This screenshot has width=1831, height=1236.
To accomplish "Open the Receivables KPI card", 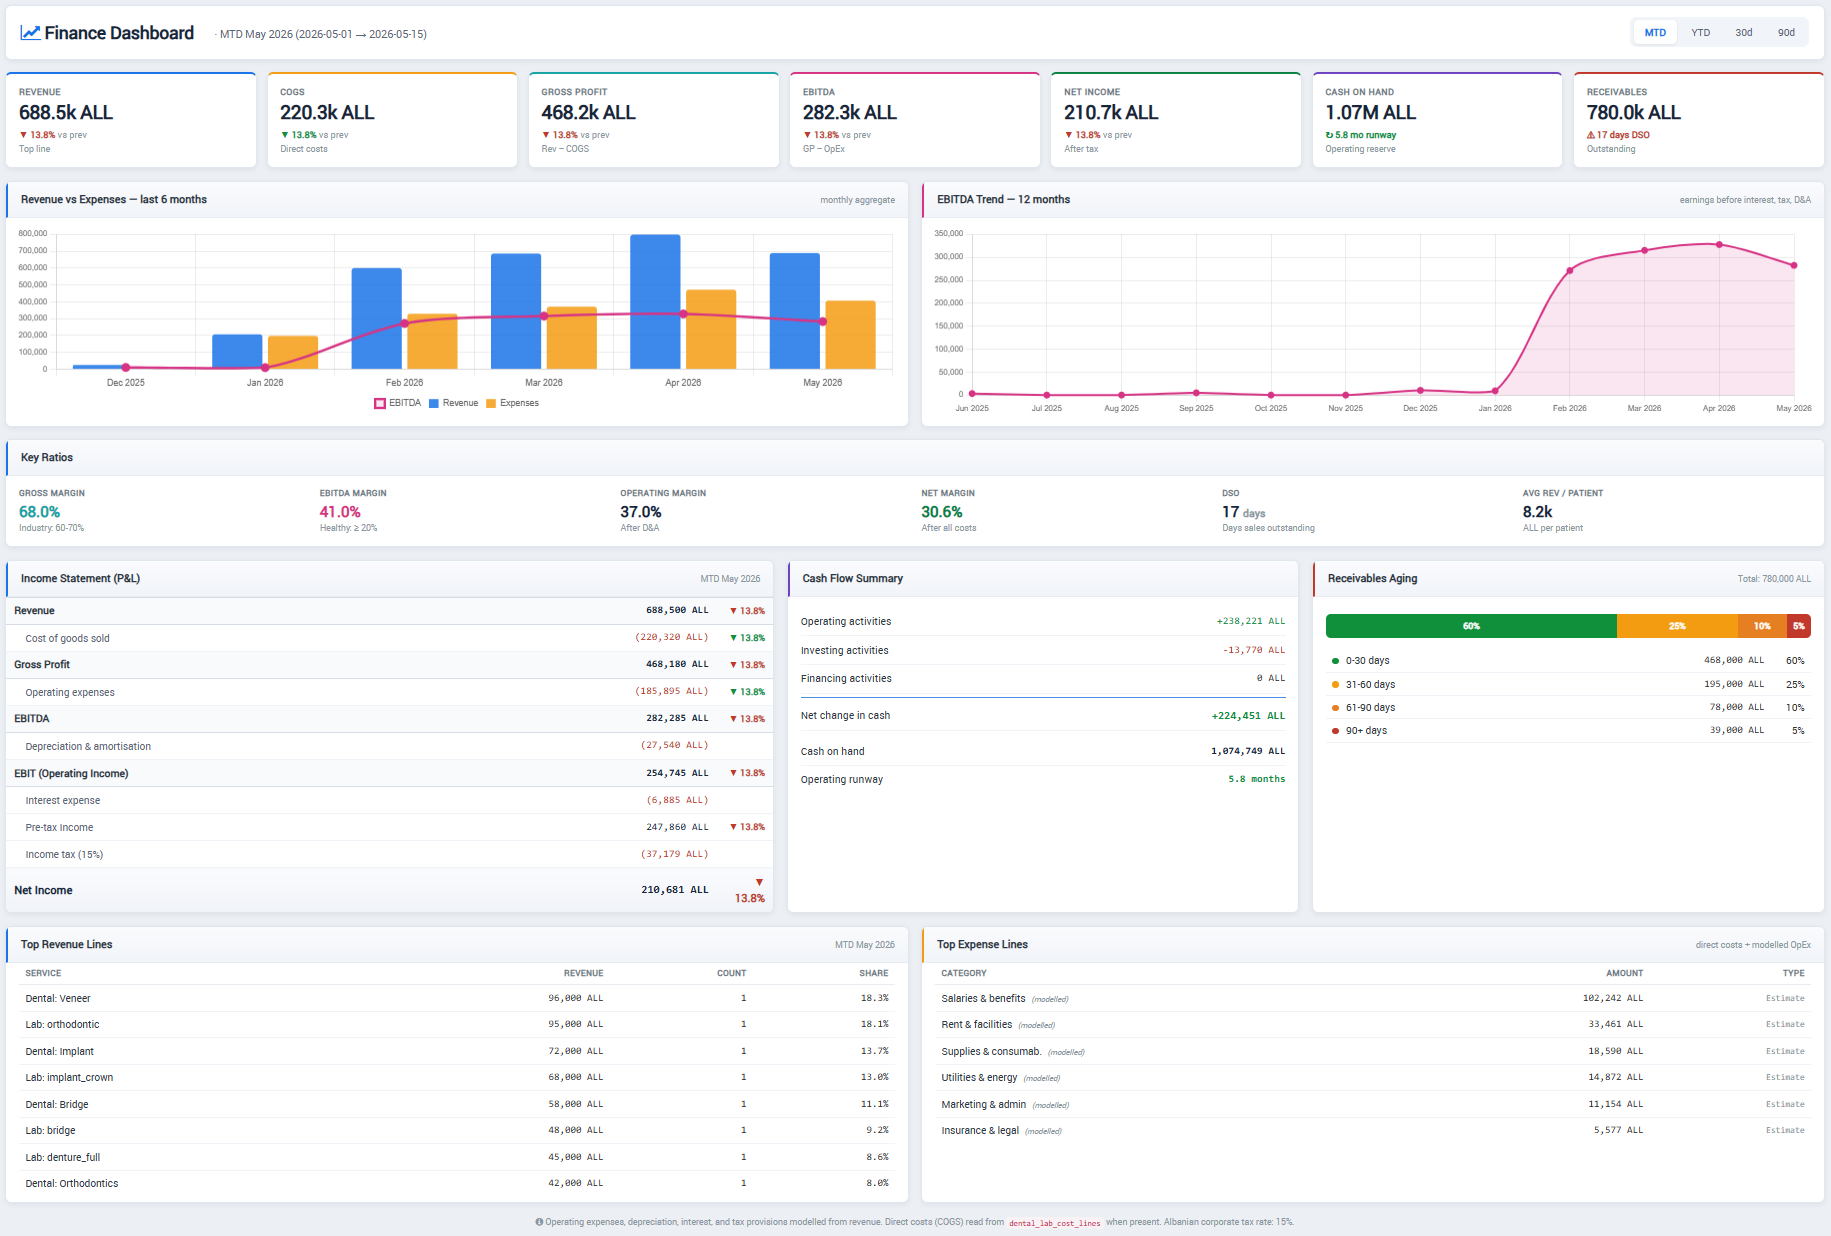I will pos(1698,119).
